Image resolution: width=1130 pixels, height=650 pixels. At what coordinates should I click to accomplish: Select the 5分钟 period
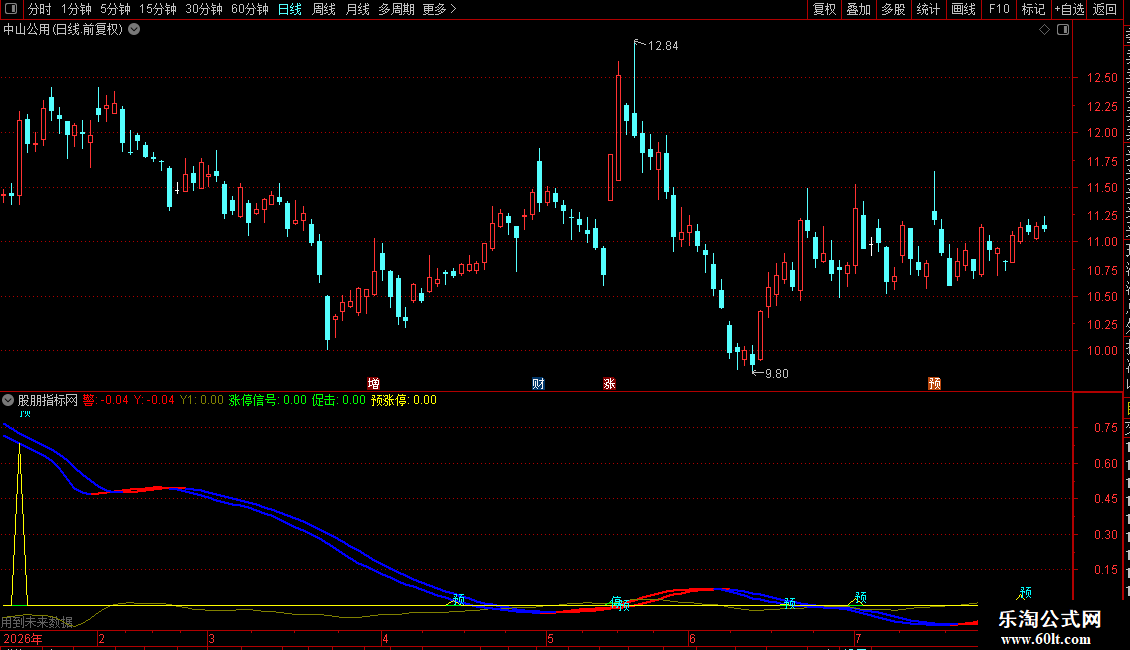pos(115,9)
